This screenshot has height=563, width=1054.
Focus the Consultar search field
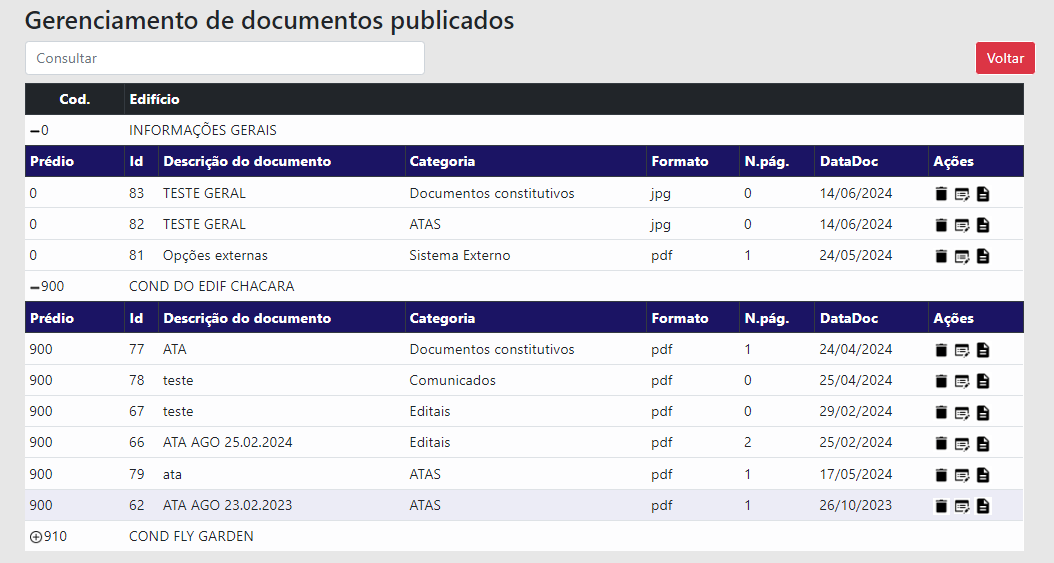(x=225, y=58)
